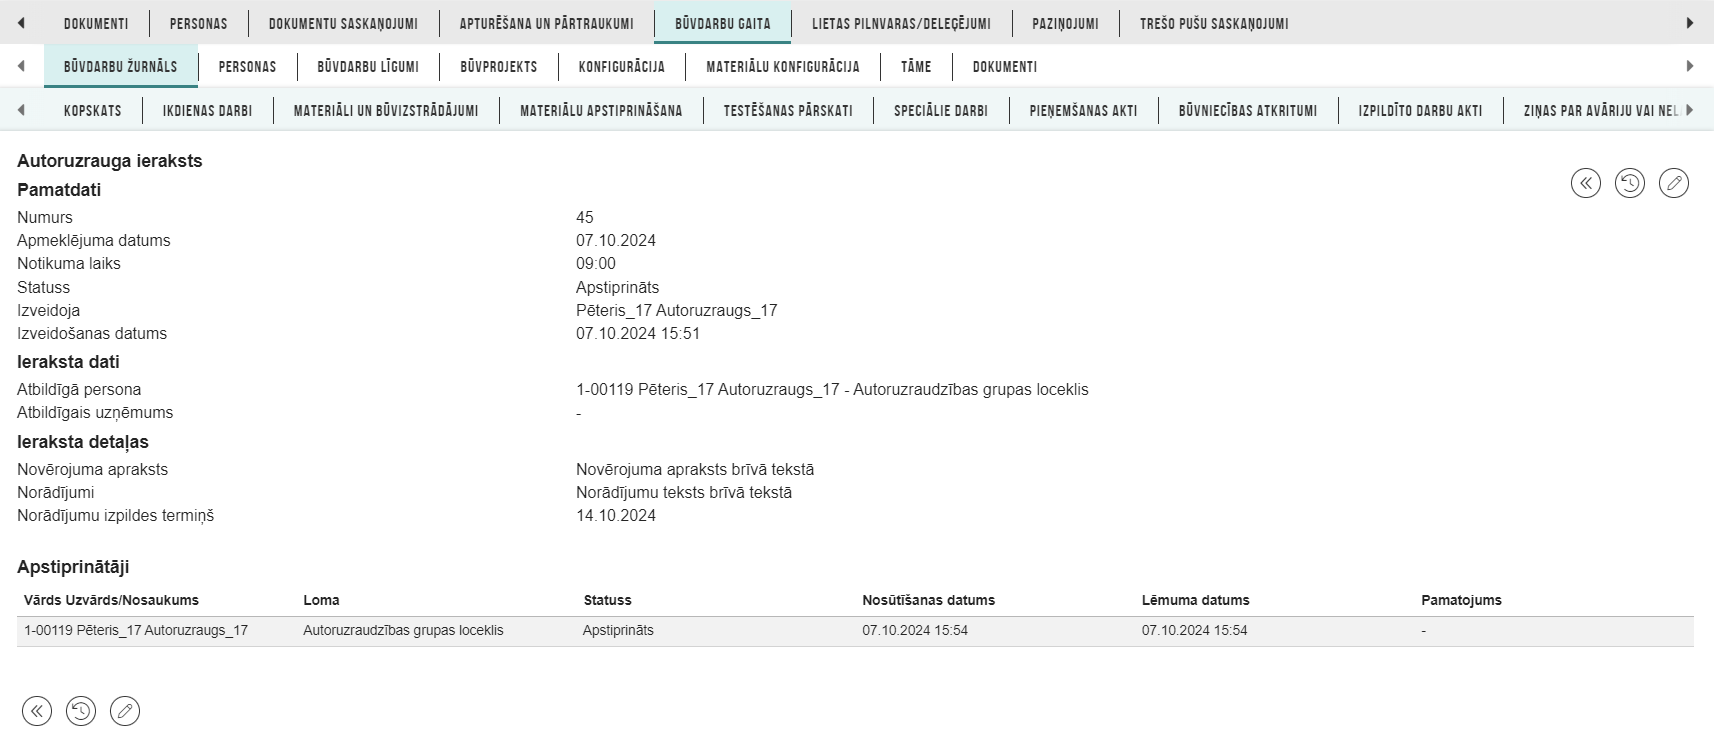Click the bottom back double-arrow icon
This screenshot has height=738, width=1714.
click(x=37, y=711)
